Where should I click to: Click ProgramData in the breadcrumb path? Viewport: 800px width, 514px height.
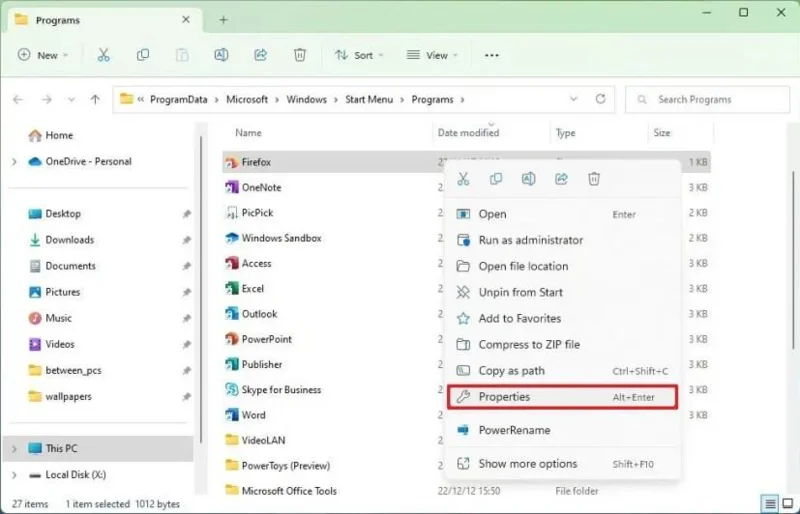click(179, 100)
